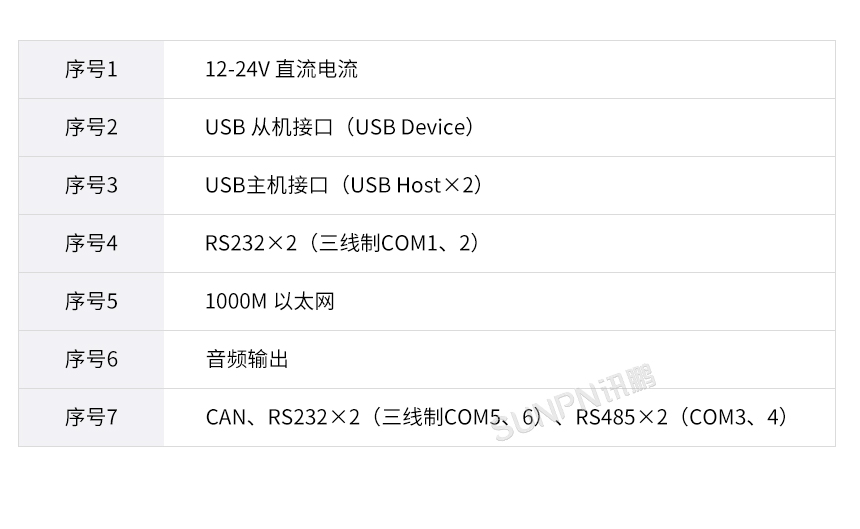Click the 序号5 label cell
Screen dimensions: 860x529
91,301
